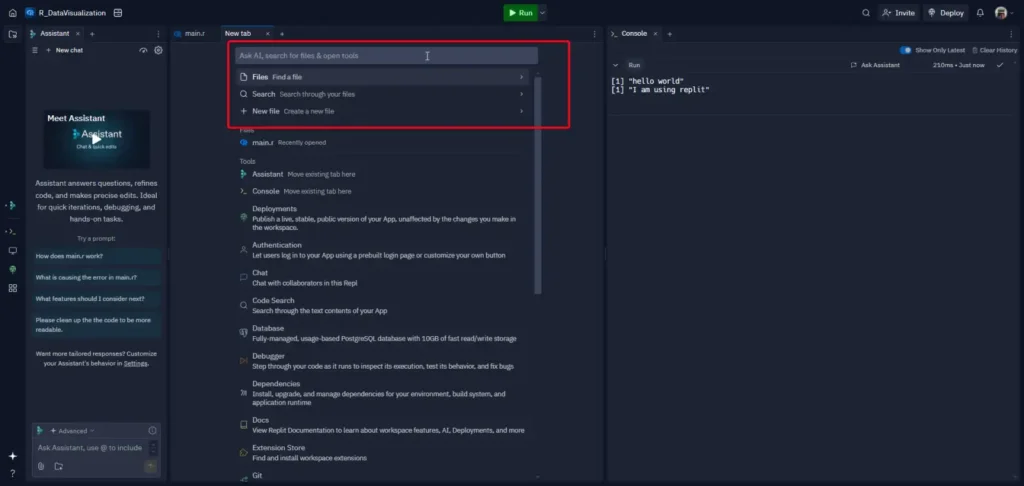Expand the Files Find a file row arrow

coord(521,77)
